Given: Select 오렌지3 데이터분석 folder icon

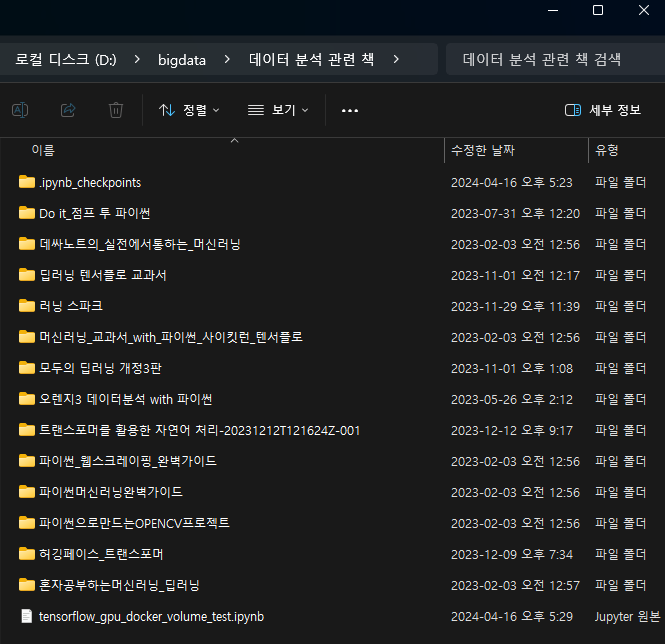Looking at the screenshot, I should click(27, 399).
